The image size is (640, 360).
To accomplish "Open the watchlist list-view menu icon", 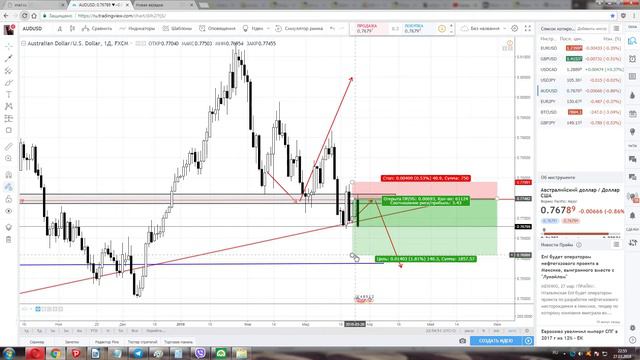I will click(616, 29).
